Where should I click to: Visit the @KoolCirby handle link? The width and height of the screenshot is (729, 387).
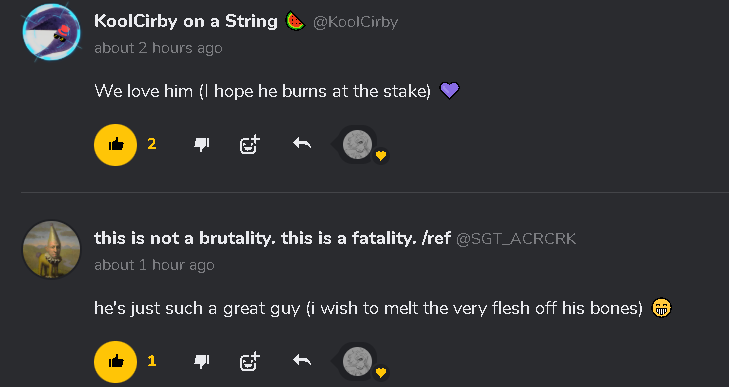[356, 22]
